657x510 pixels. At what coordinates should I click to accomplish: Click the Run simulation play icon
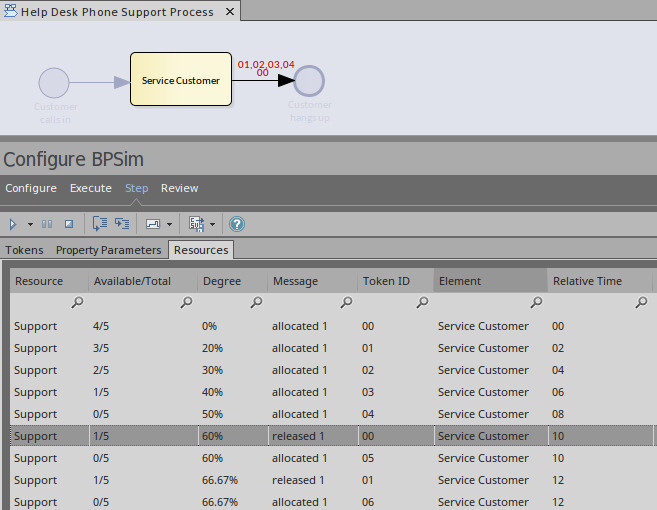13,224
